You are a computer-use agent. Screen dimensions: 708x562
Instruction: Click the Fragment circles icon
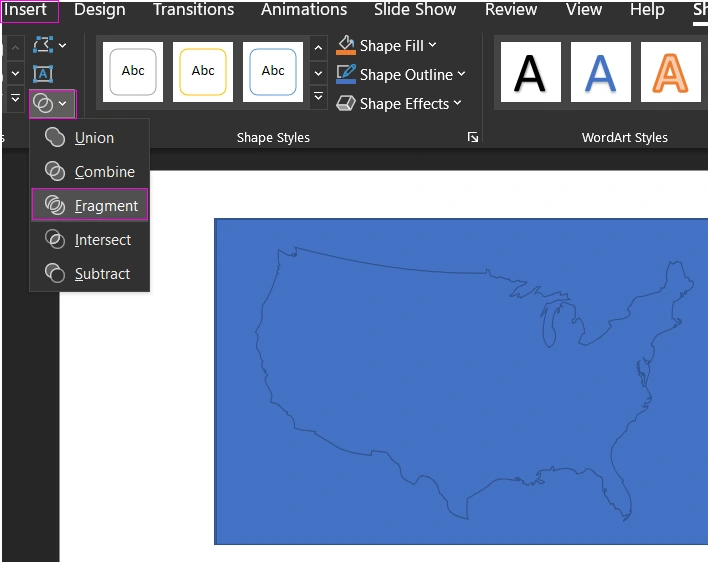[x=55, y=205]
